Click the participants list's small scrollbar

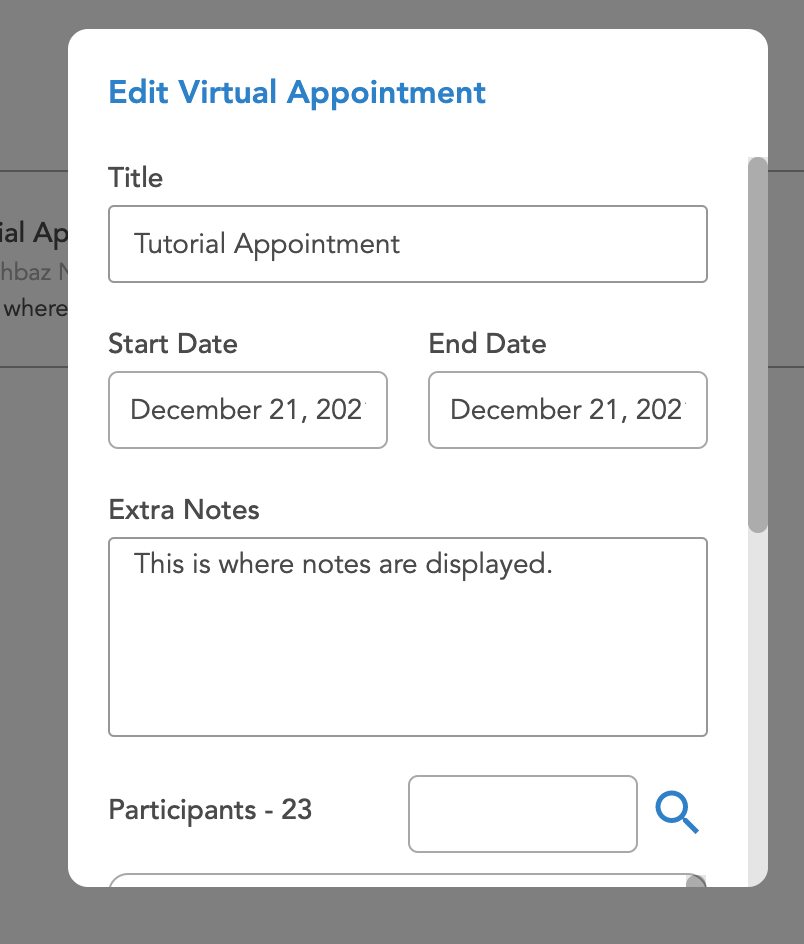[x=695, y=881]
